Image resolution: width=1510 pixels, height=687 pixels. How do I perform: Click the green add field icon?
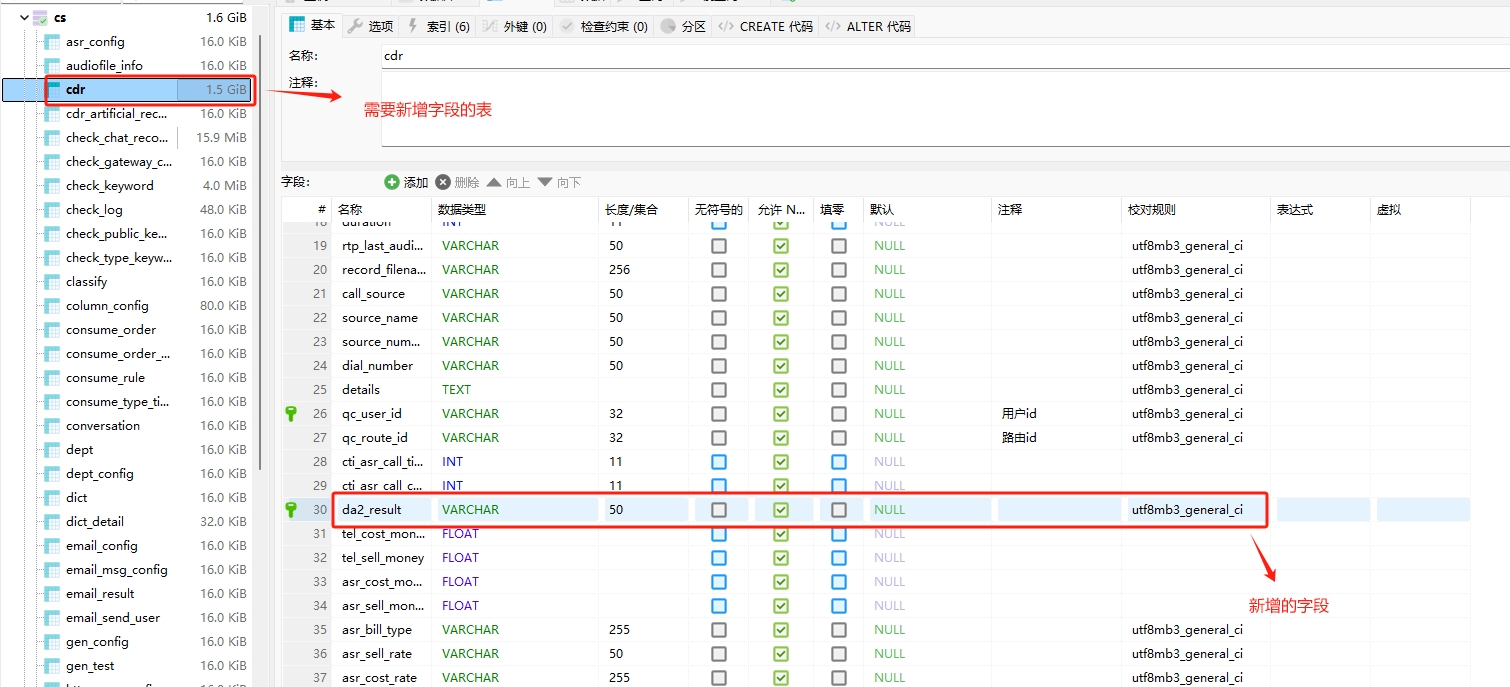click(392, 182)
